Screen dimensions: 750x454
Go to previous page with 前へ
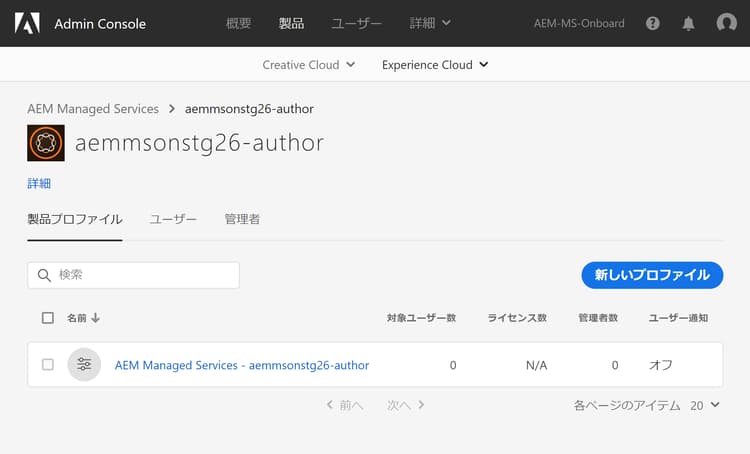[x=344, y=405]
